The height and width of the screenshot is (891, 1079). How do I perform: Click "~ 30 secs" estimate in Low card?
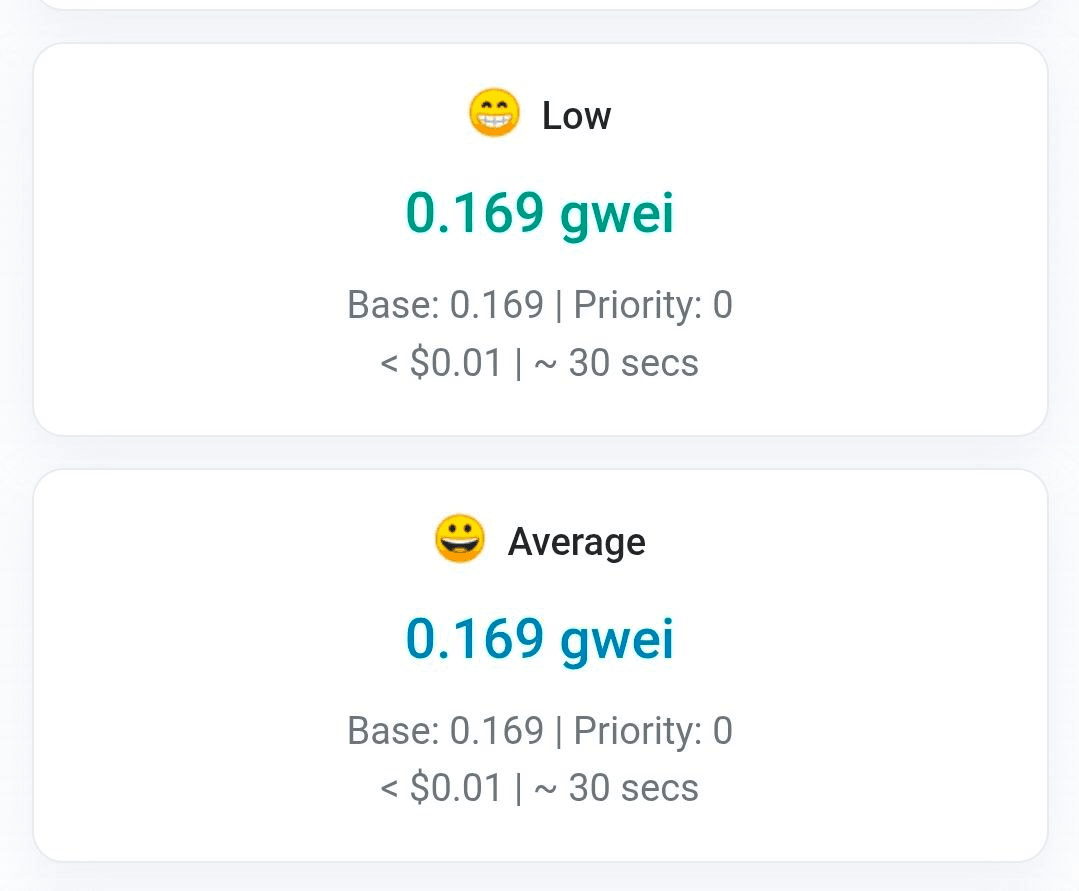pos(616,362)
